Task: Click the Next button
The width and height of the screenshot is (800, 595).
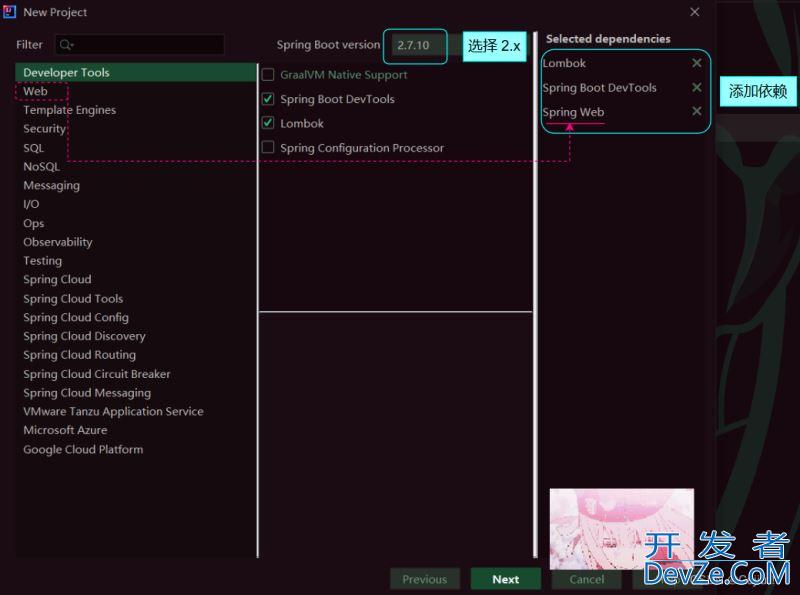Action: pyautogui.click(x=506, y=579)
